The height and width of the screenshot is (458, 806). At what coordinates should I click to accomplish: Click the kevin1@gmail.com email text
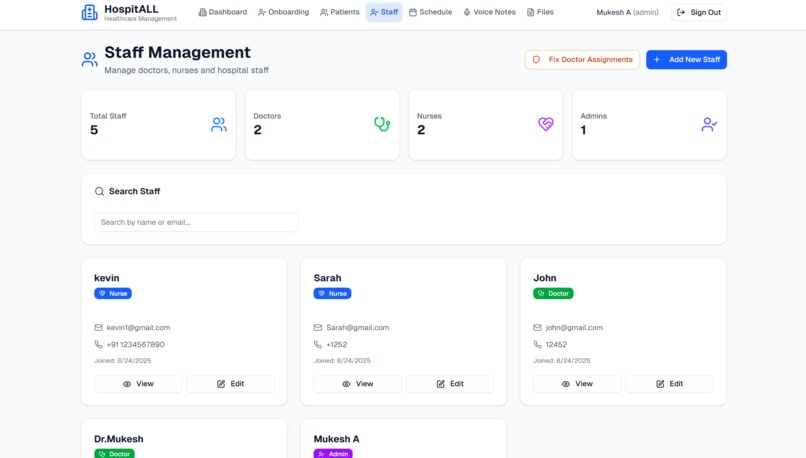click(138, 327)
